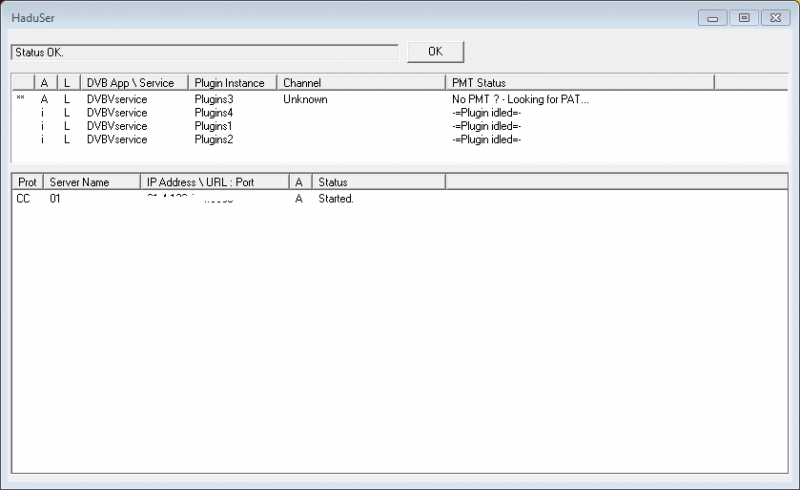The width and height of the screenshot is (800, 490).
Task: Click the PMT Status column header
Action: (x=580, y=82)
